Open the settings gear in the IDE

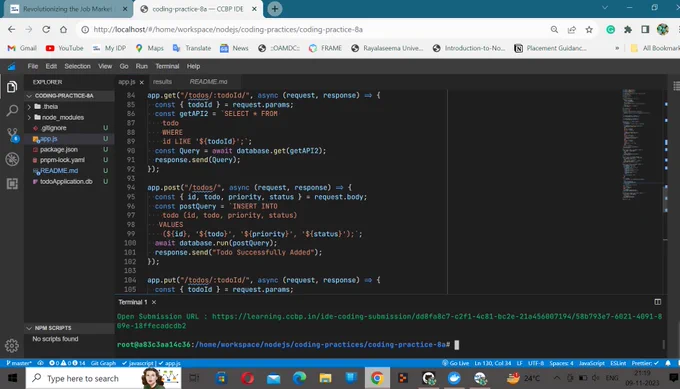click(x=12, y=345)
